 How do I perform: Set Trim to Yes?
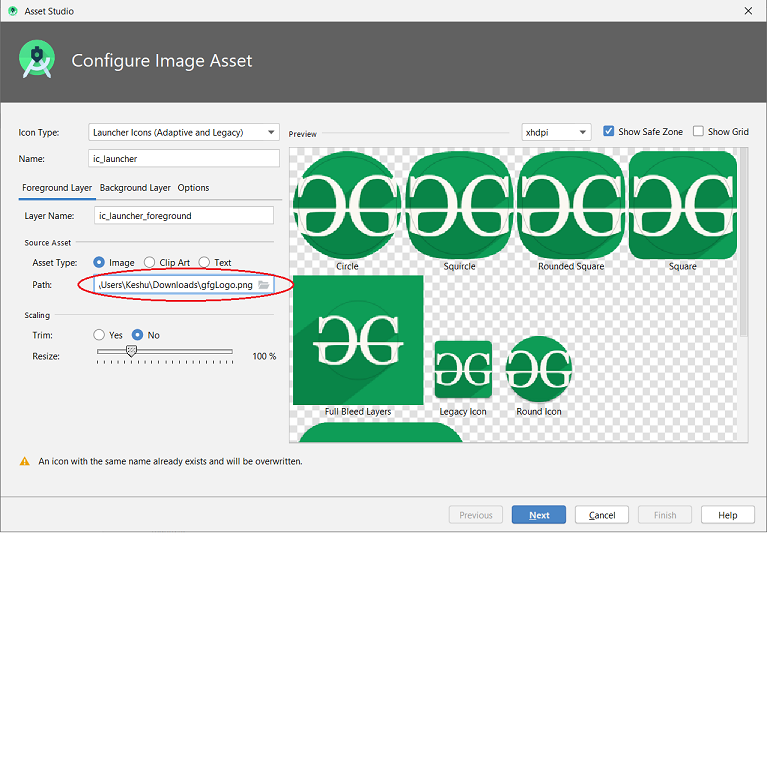(99, 335)
